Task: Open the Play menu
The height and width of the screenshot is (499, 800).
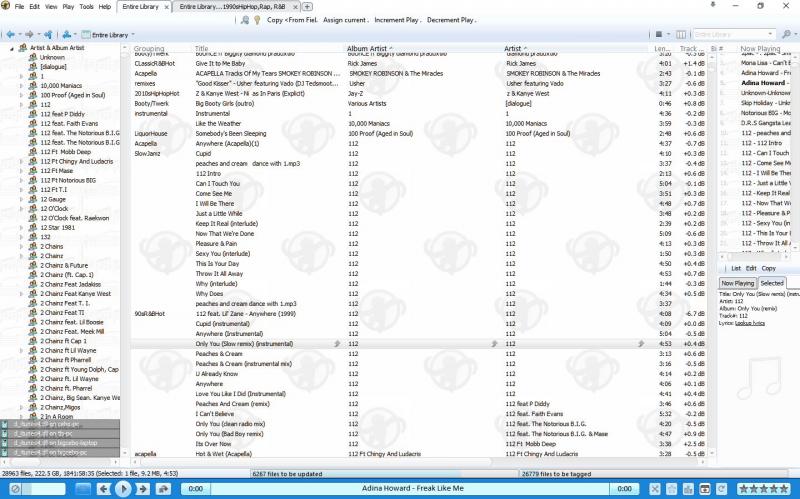Action: coord(68,7)
